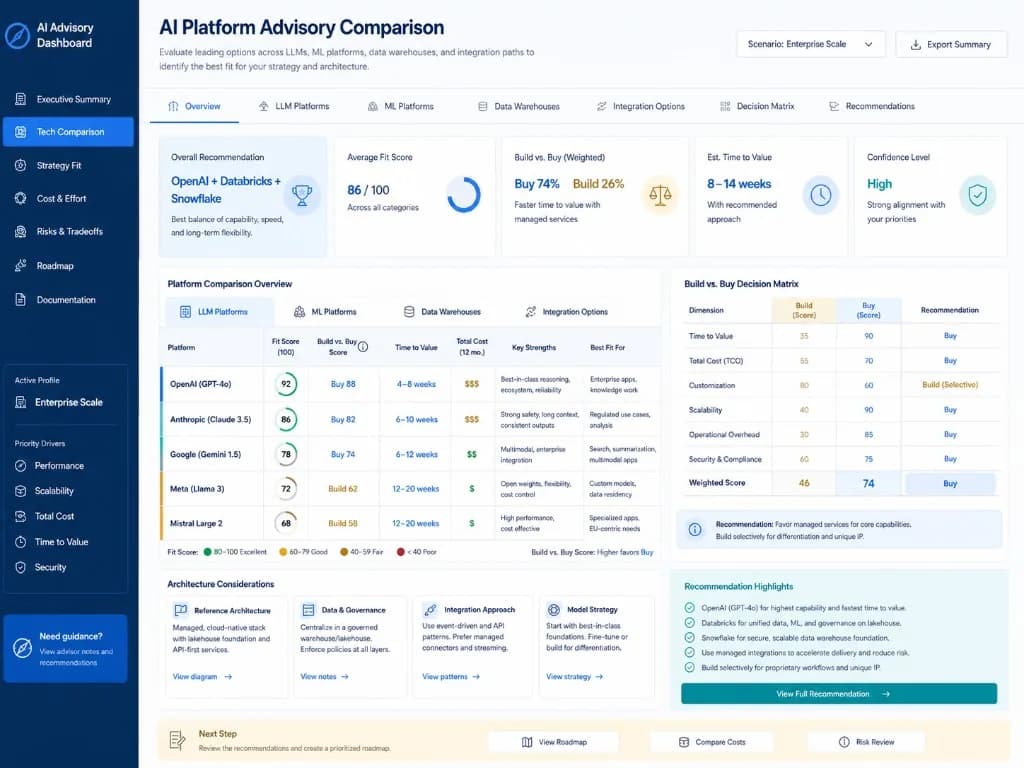The image size is (1024, 768).
Task: Click check icon beside Databricks highlight
Action: tap(689, 623)
